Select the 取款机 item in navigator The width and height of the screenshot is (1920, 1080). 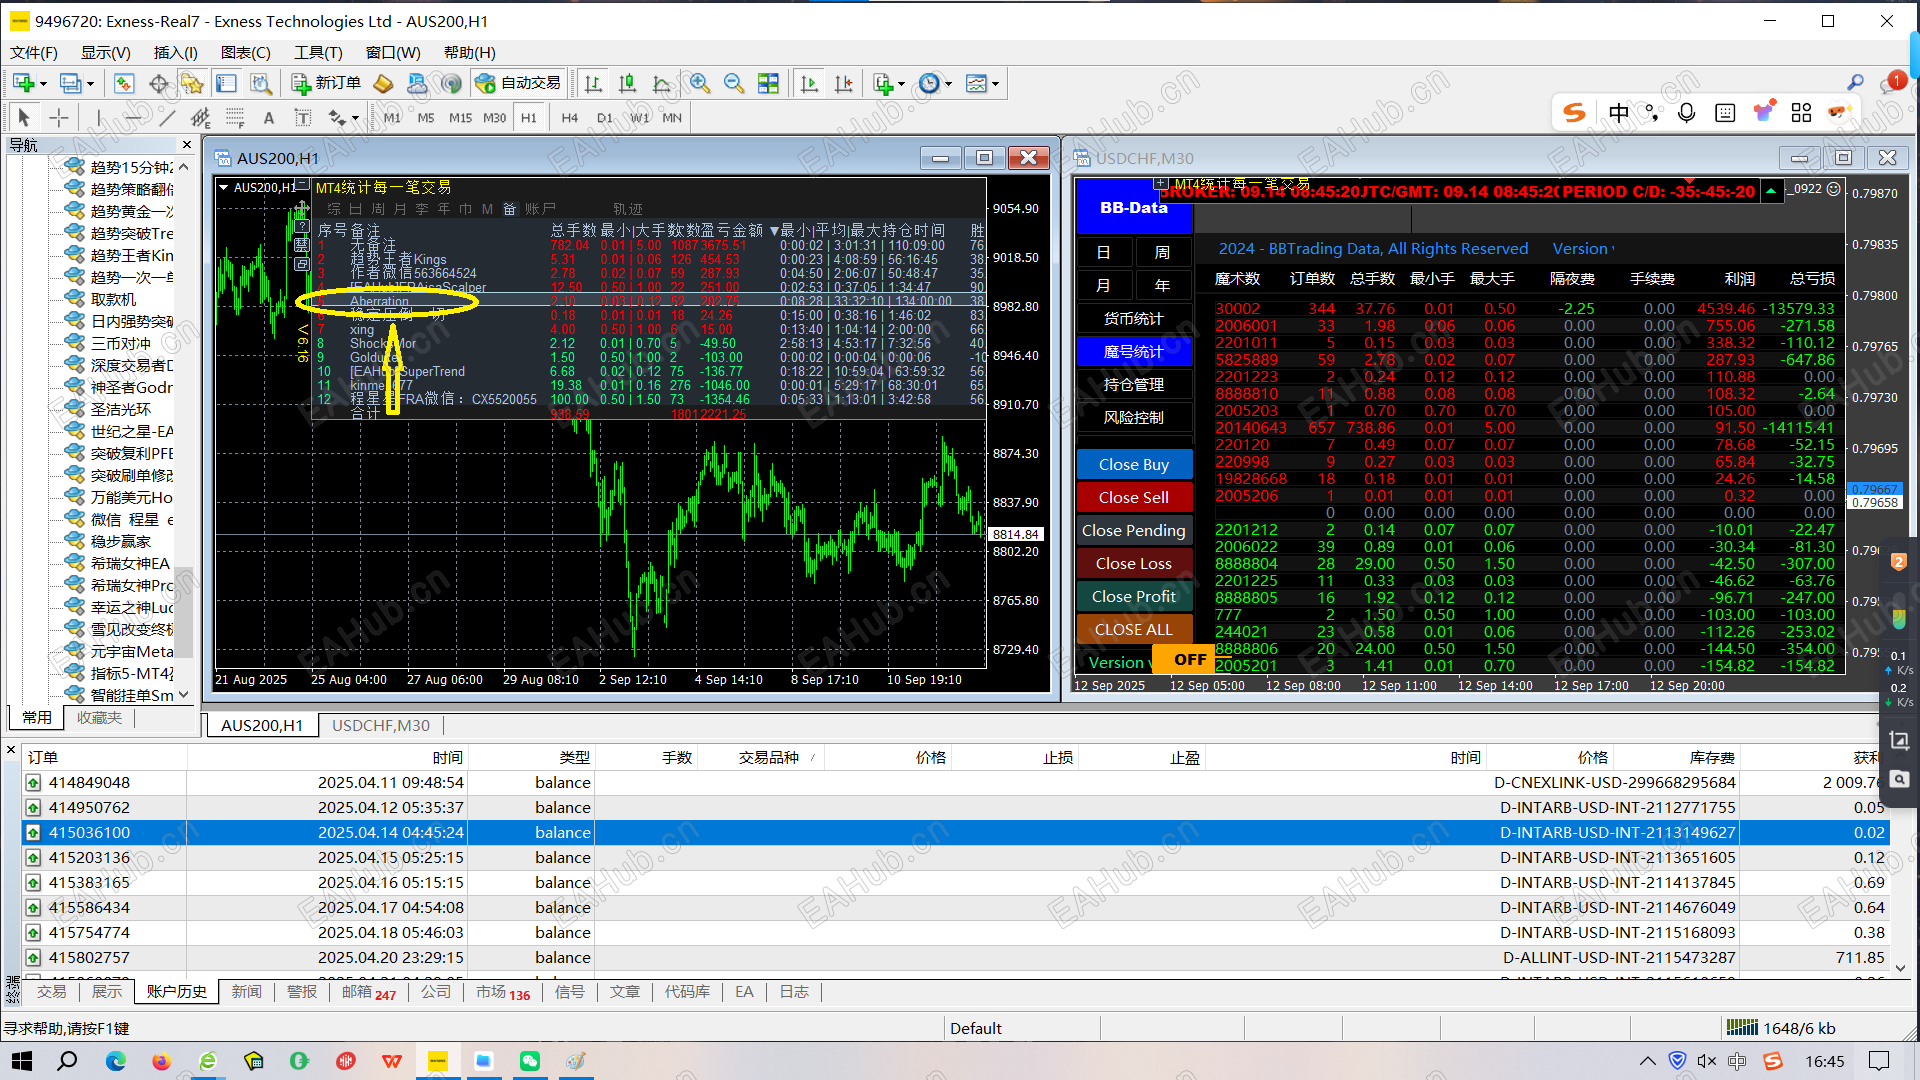point(113,299)
